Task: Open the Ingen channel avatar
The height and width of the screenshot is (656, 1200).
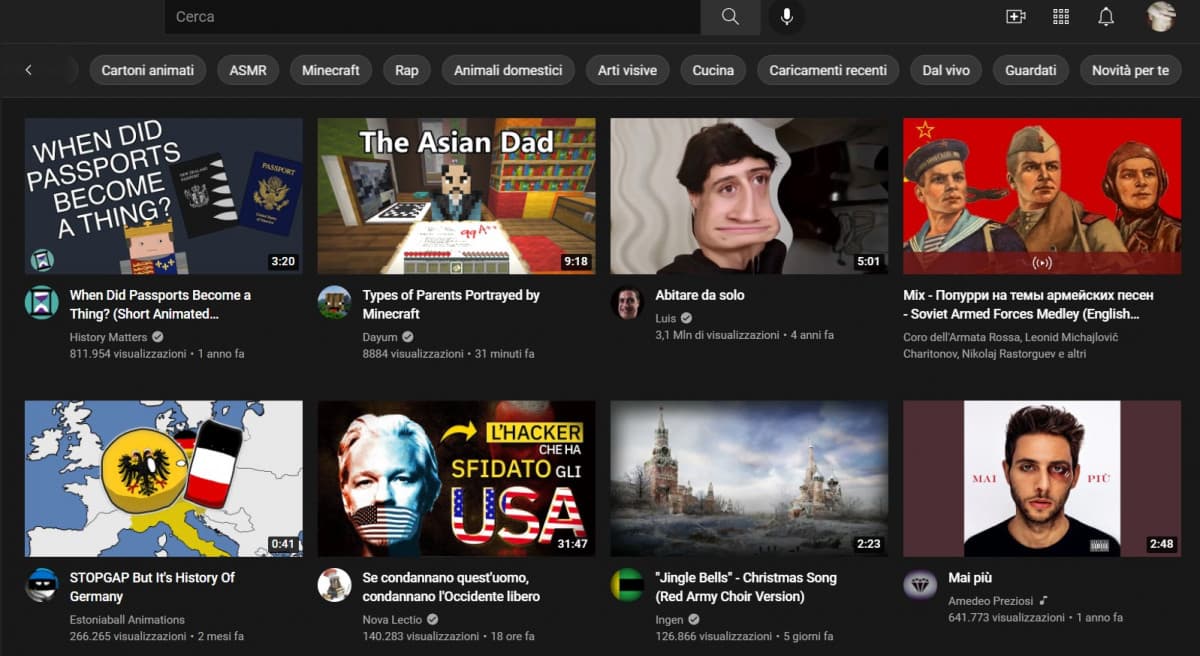Action: 627,584
